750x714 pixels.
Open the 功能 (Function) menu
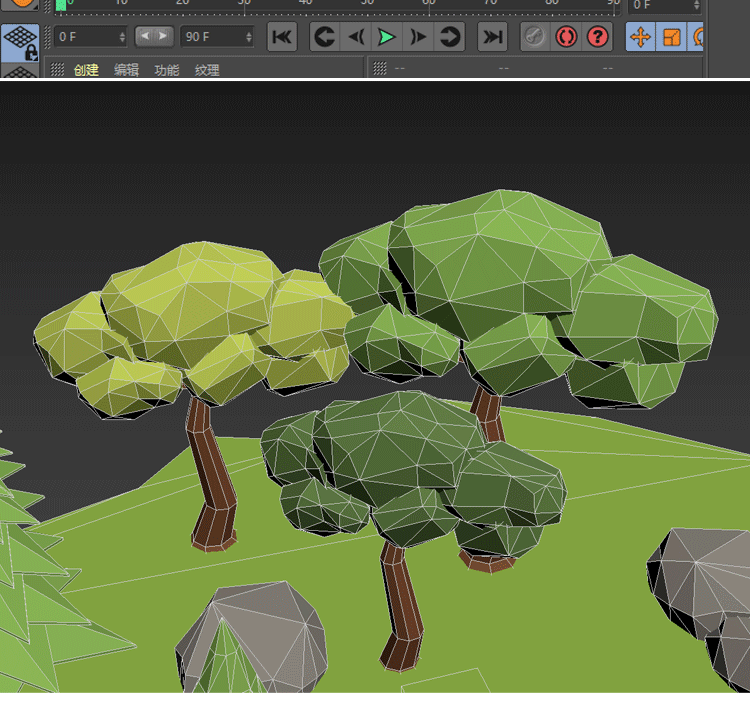tap(166, 70)
